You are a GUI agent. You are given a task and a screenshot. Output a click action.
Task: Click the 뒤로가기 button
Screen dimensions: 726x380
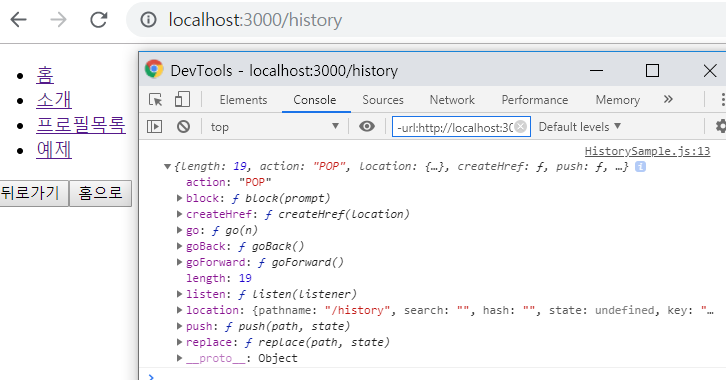[x=34, y=193]
